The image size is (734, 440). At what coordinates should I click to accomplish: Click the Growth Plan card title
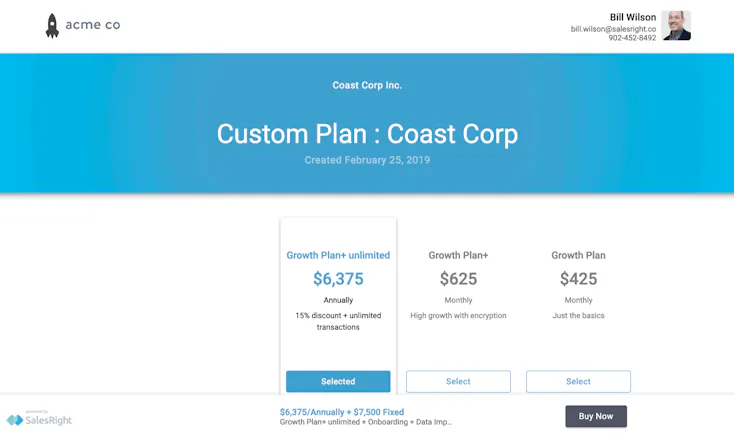click(578, 255)
